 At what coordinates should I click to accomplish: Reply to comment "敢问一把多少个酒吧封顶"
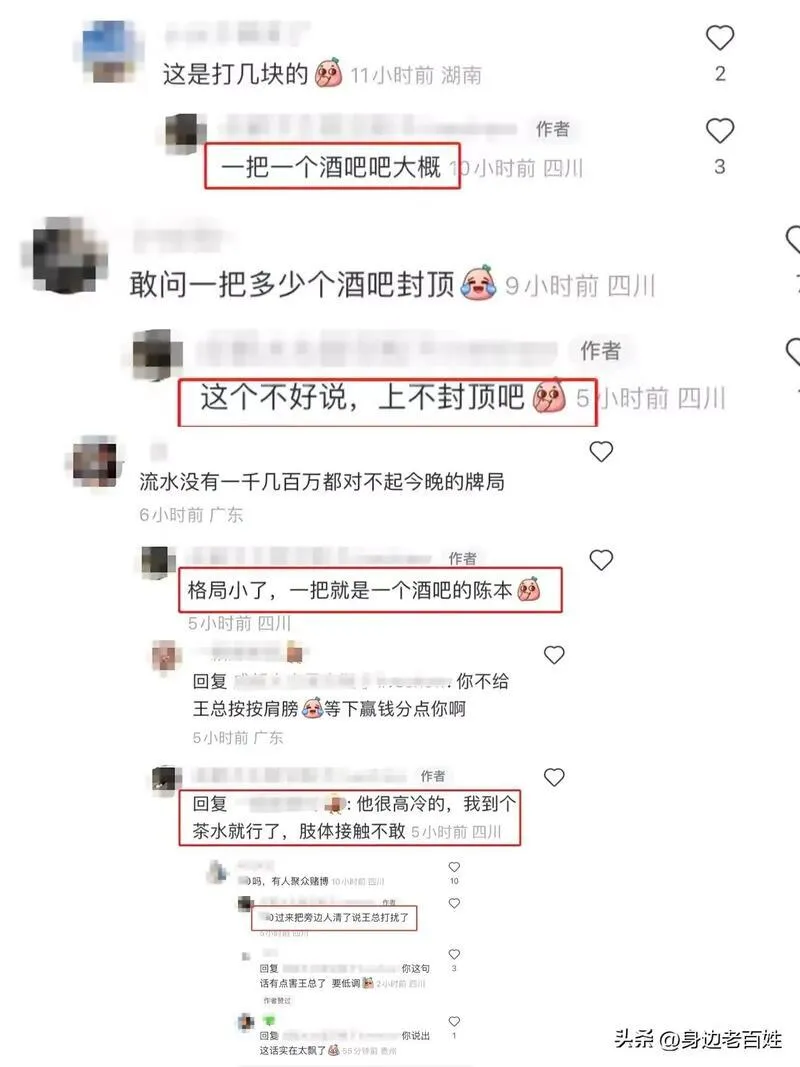[292, 284]
